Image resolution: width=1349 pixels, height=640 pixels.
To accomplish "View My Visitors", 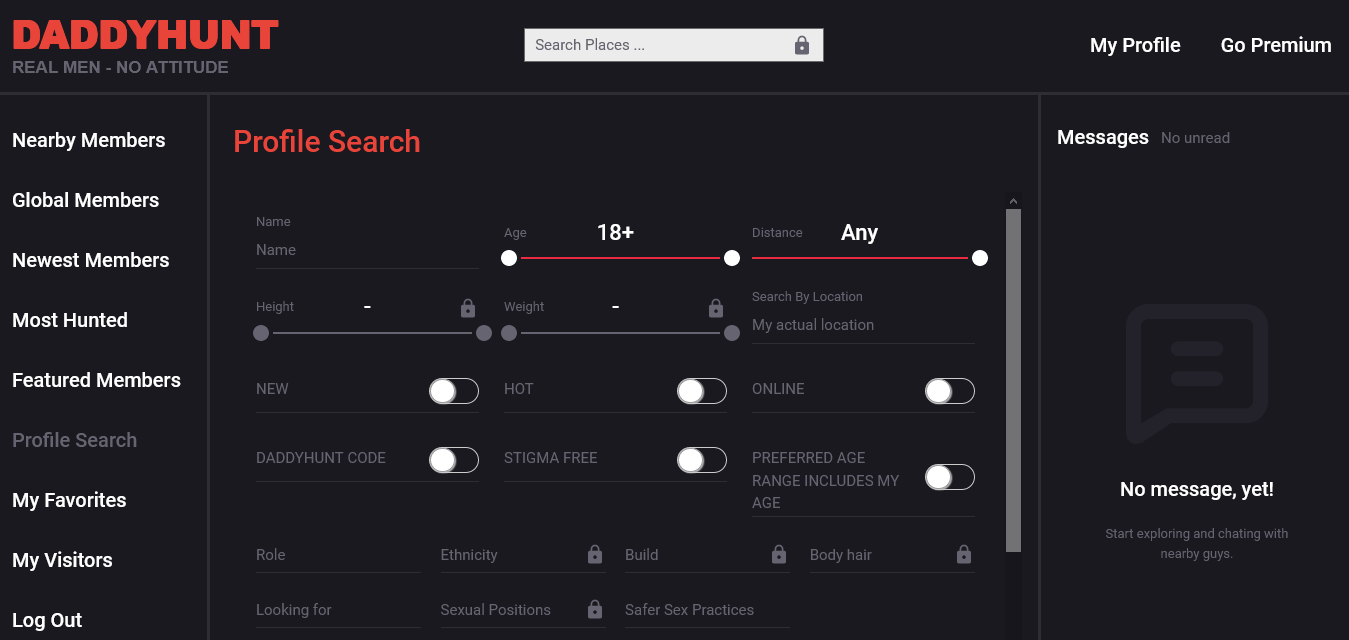I will tap(63, 560).
